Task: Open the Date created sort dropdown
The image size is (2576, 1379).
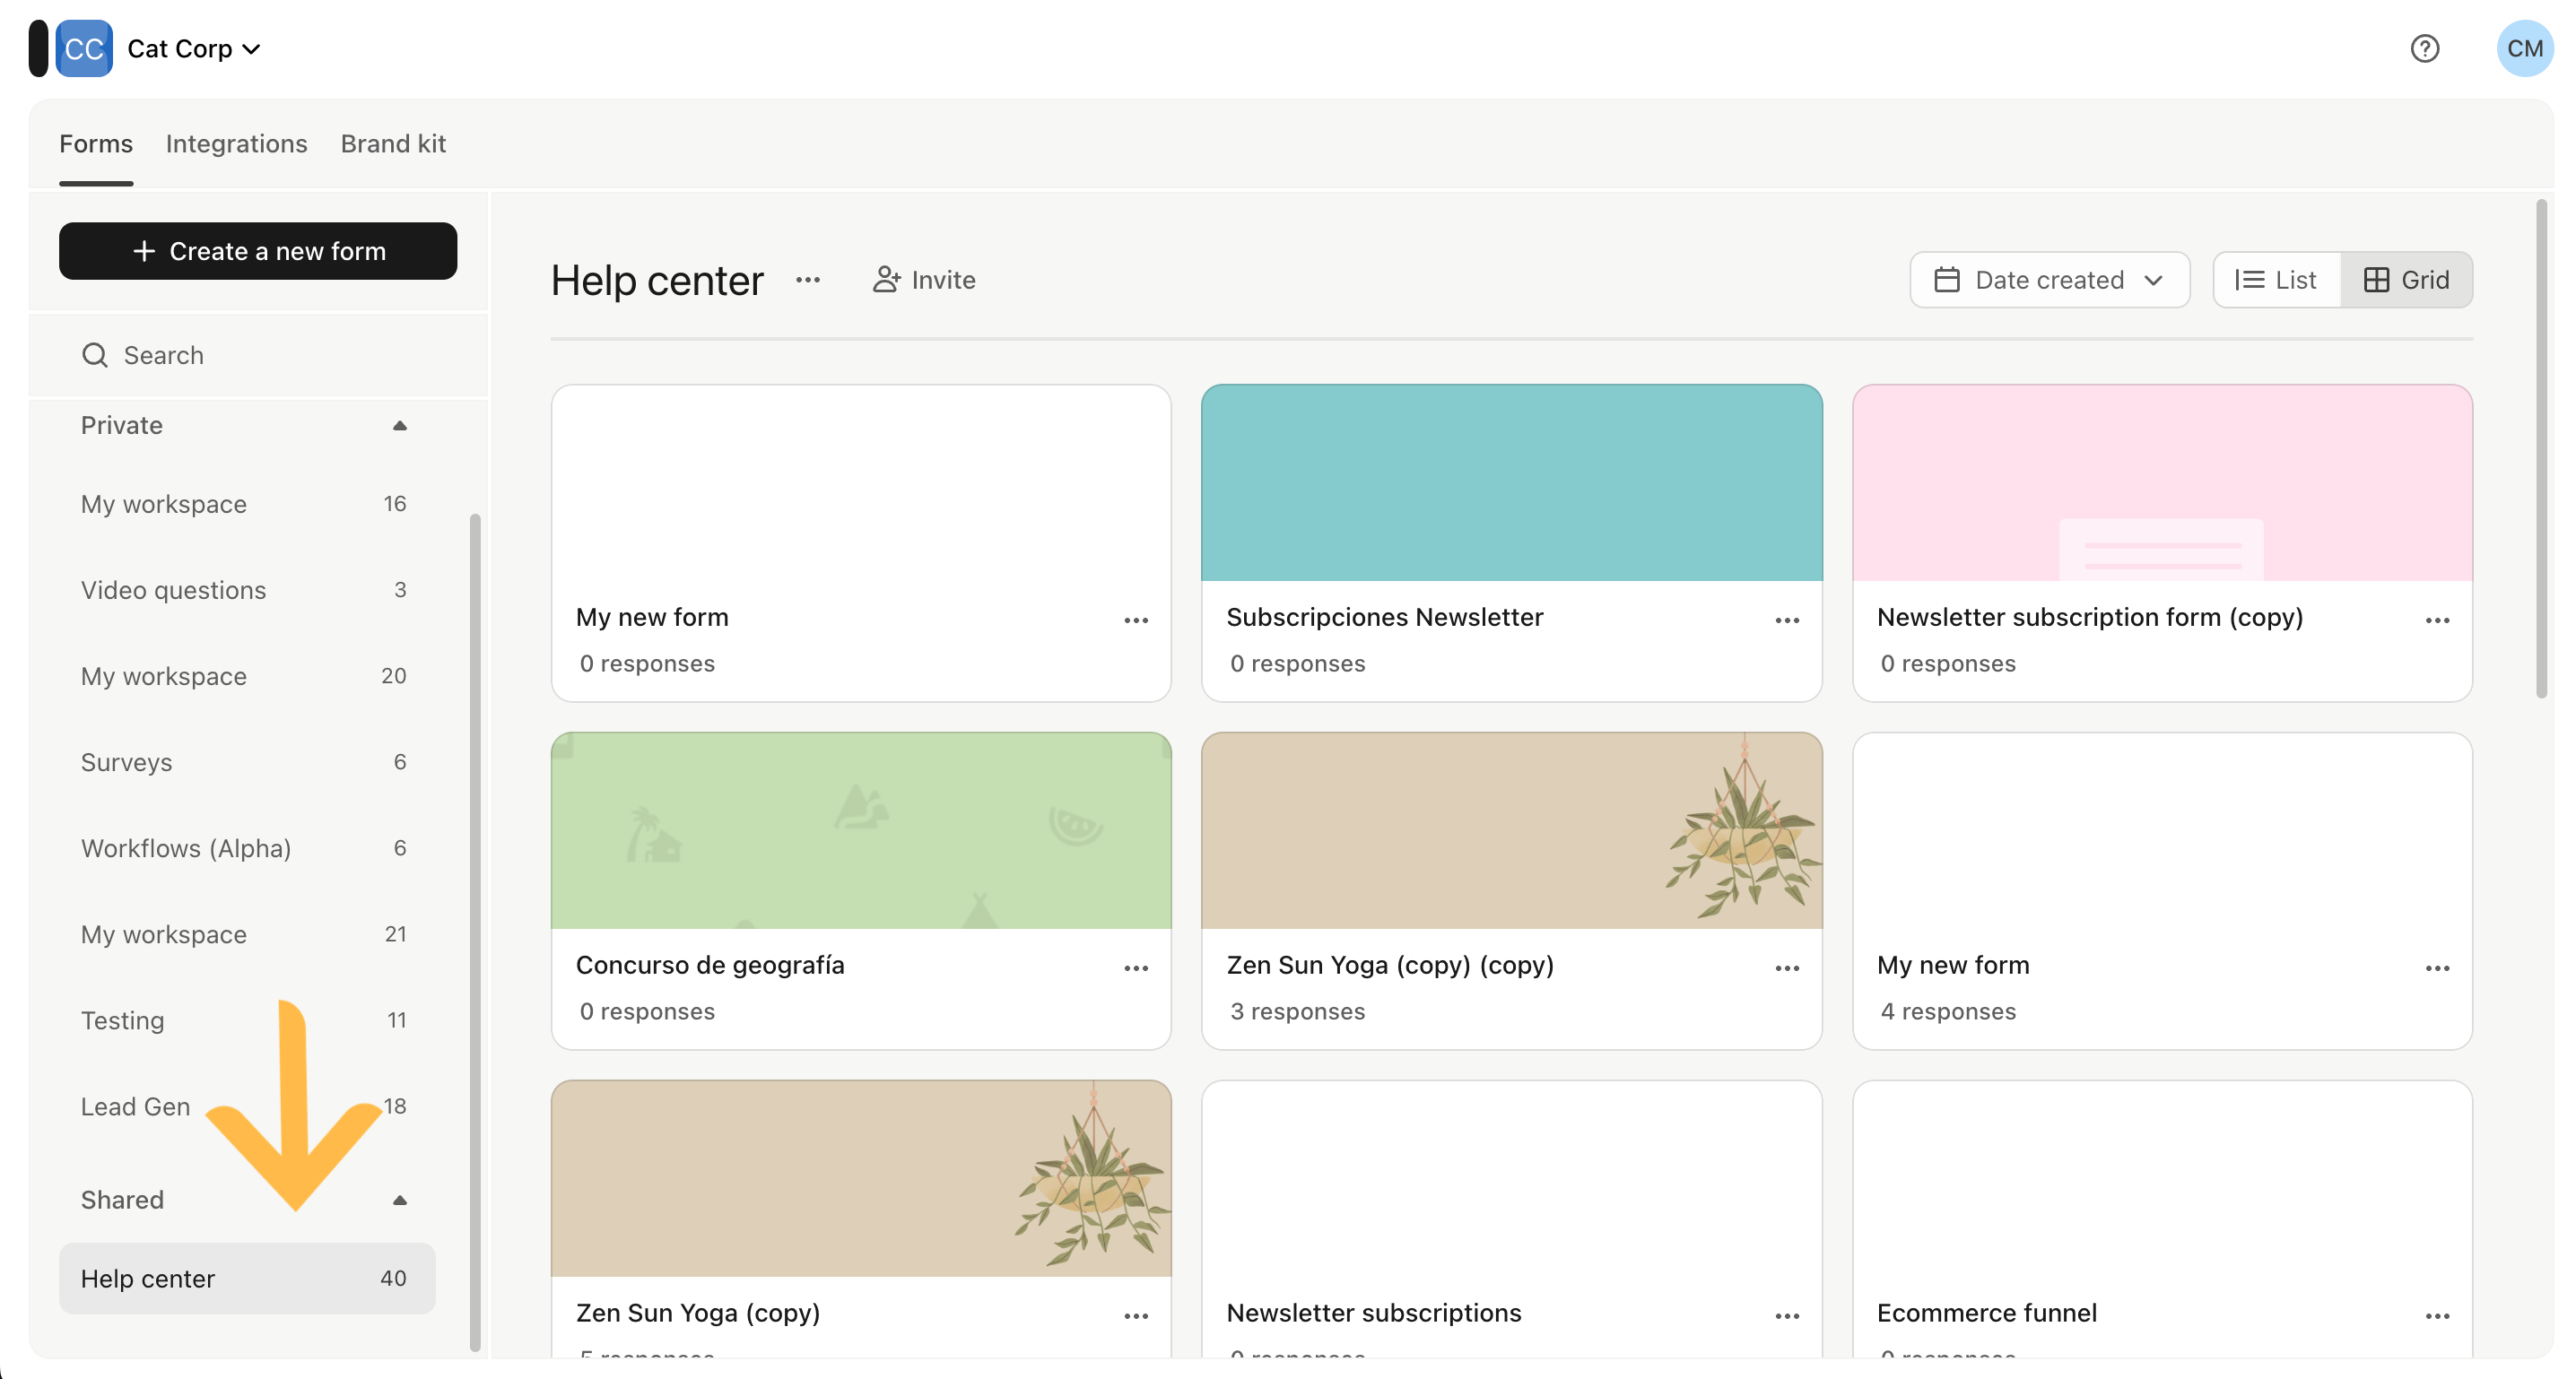Action: pos(2049,280)
